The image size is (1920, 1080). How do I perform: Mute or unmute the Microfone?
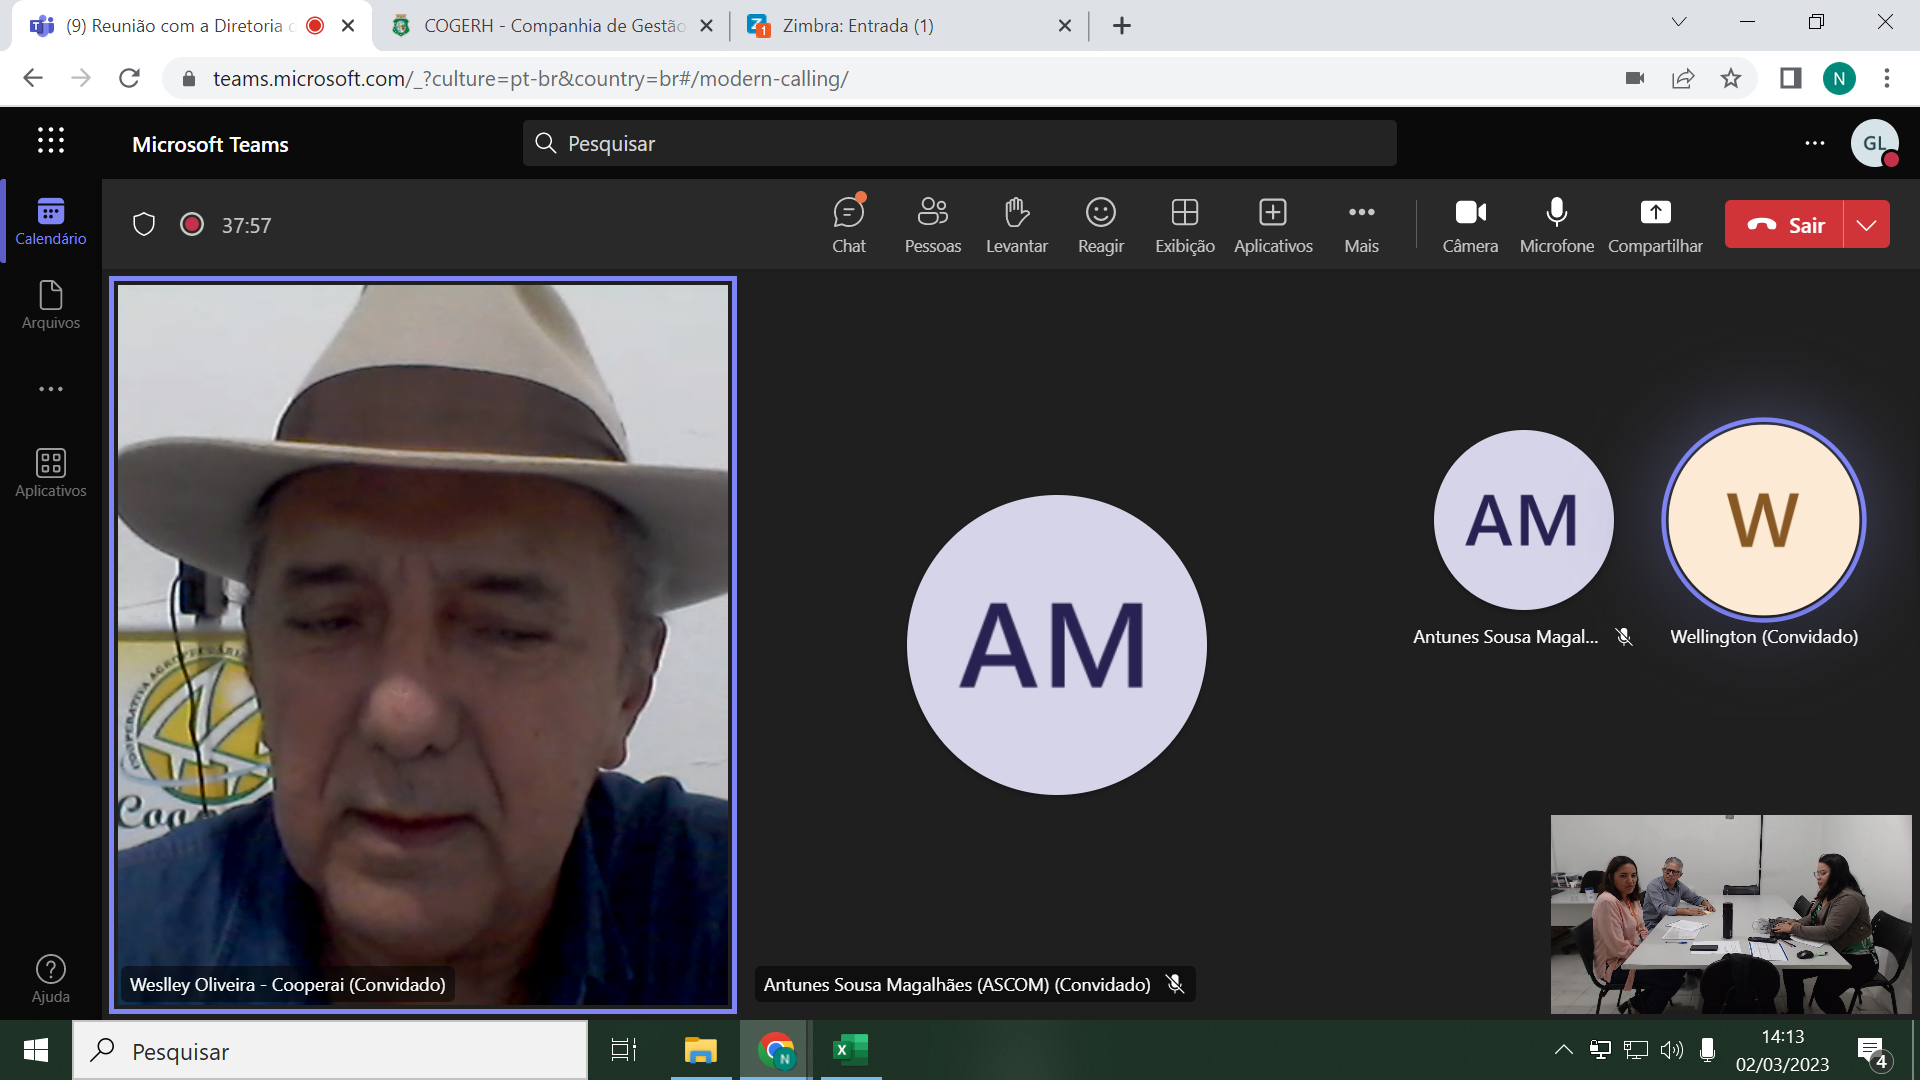(1556, 225)
